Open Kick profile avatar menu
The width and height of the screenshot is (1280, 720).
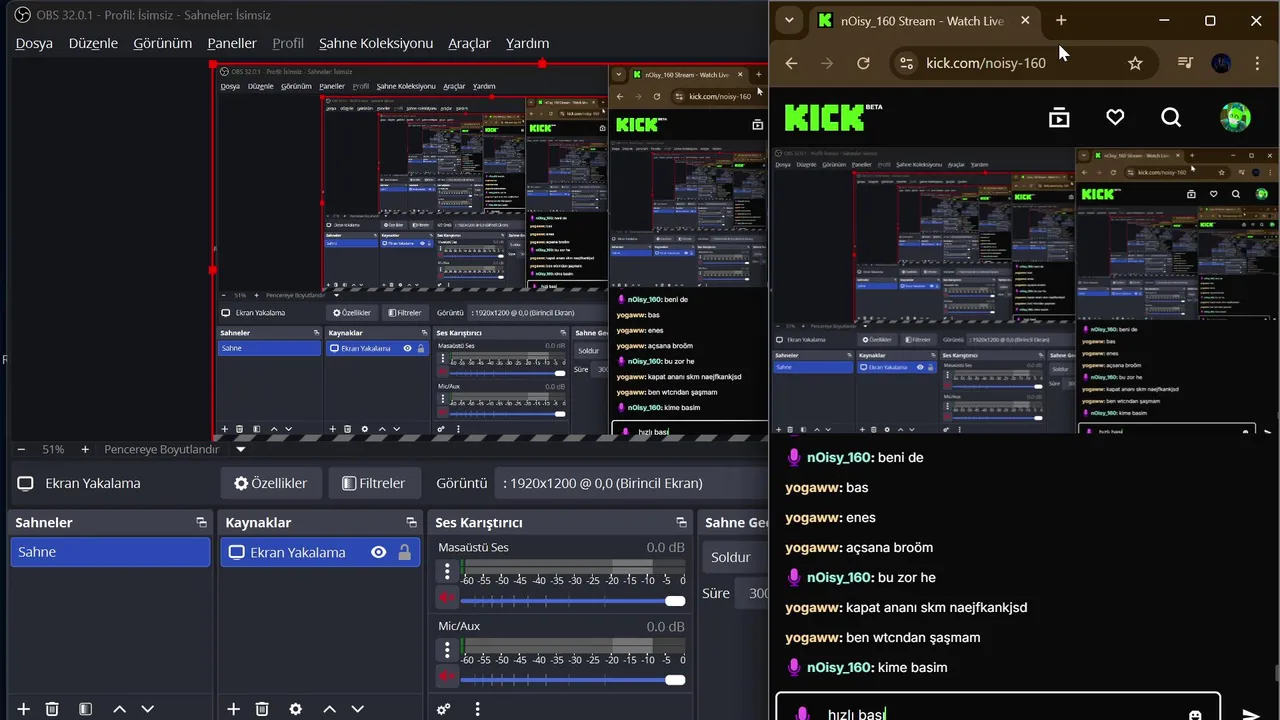point(1236,117)
